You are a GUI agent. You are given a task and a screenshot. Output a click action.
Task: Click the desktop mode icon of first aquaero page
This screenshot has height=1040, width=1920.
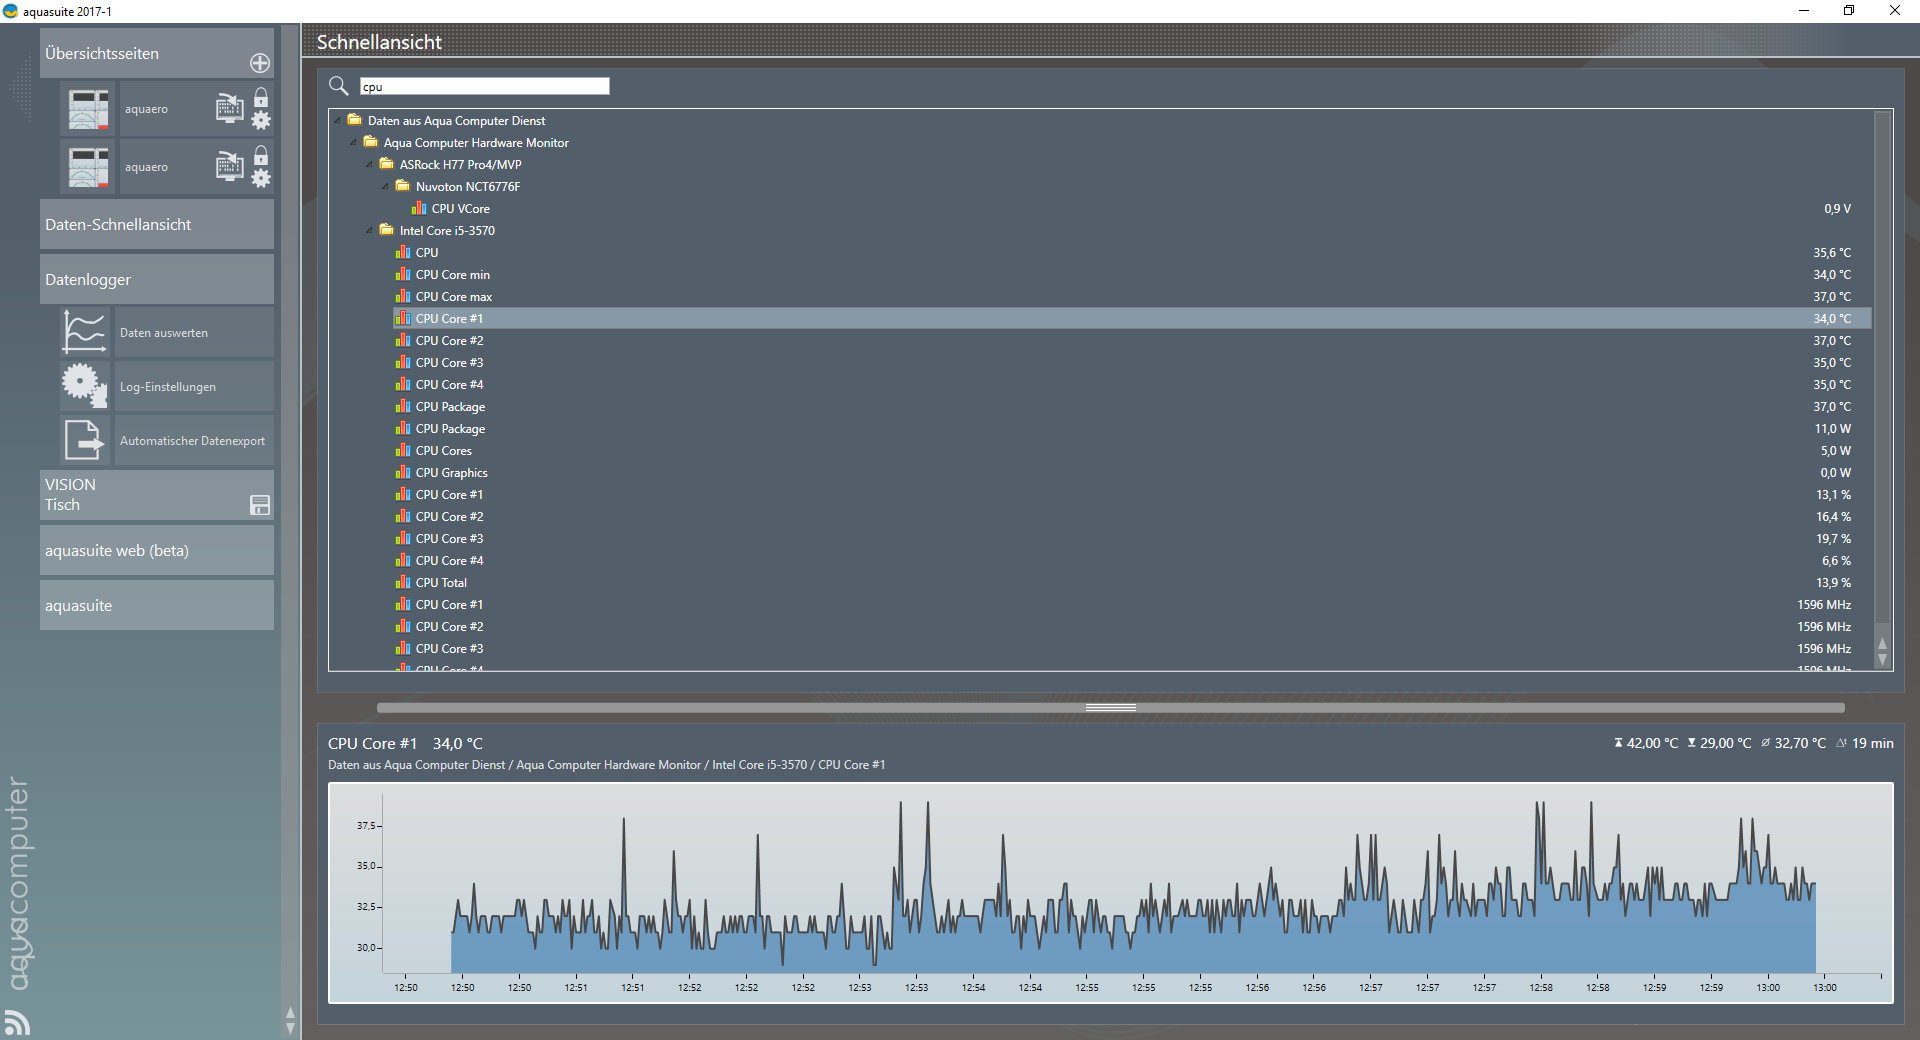pos(230,107)
